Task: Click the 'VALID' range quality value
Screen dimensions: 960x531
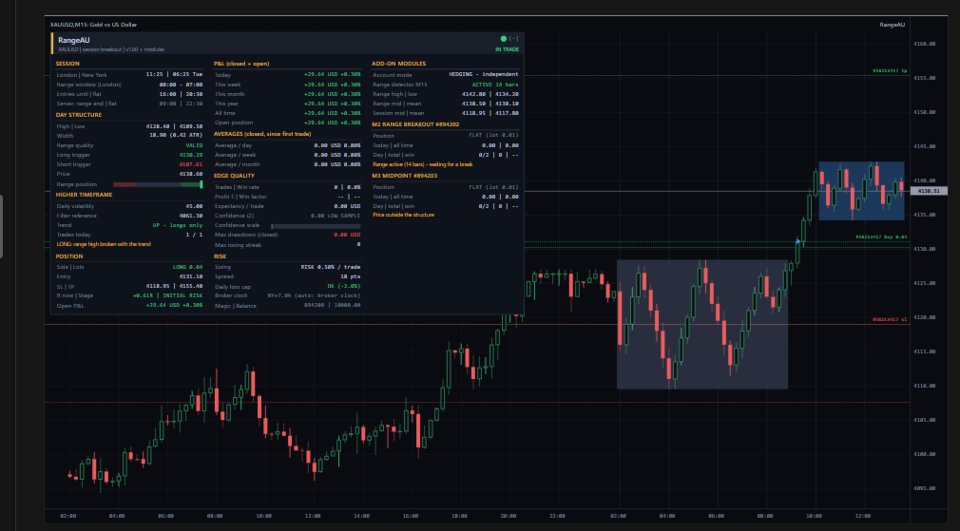Action: click(194, 146)
